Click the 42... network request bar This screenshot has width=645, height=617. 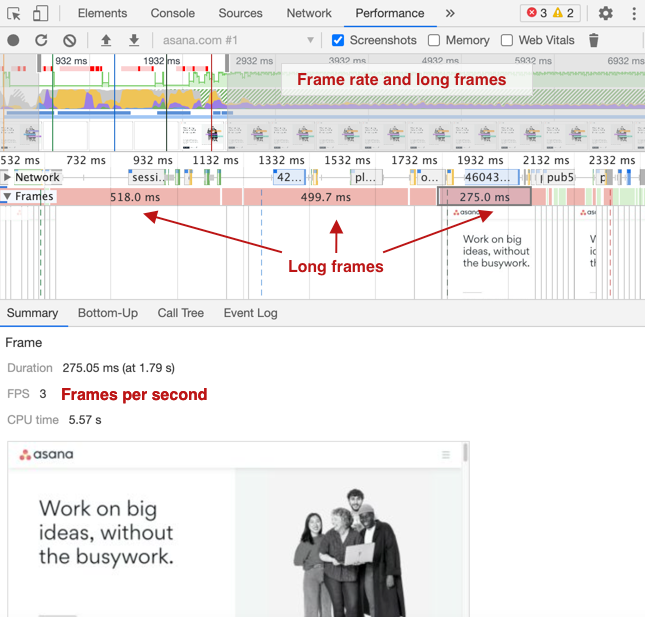point(289,177)
